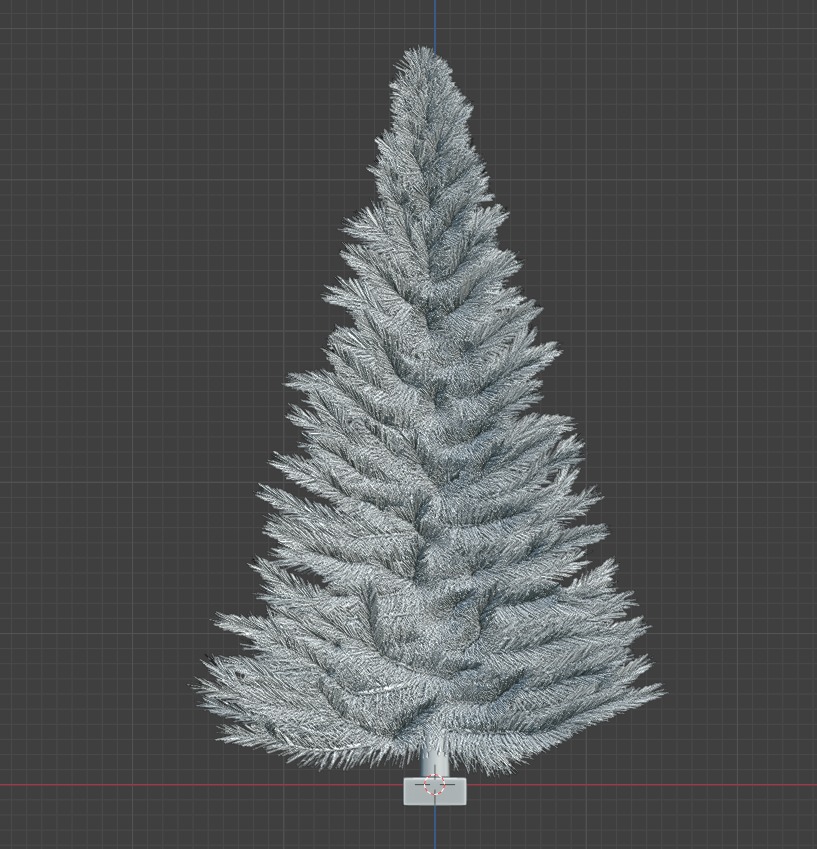Select the cylindrical trunk above the stand
This screenshot has height=849, width=817.
tap(435, 761)
